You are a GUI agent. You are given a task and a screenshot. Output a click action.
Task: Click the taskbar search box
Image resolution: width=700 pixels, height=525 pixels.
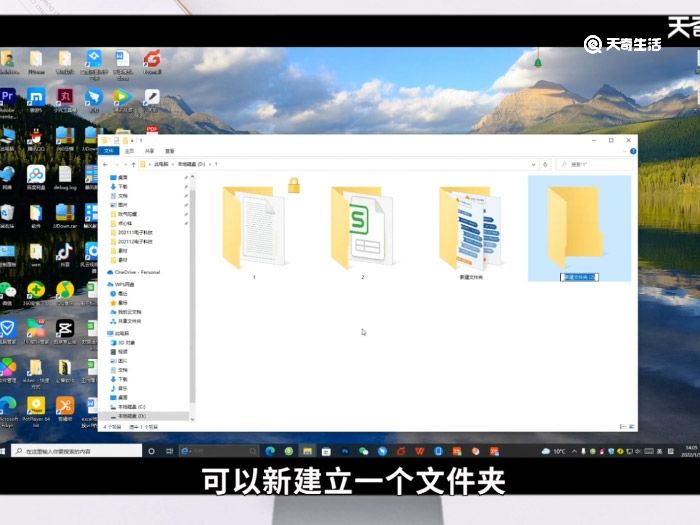(x=76, y=451)
